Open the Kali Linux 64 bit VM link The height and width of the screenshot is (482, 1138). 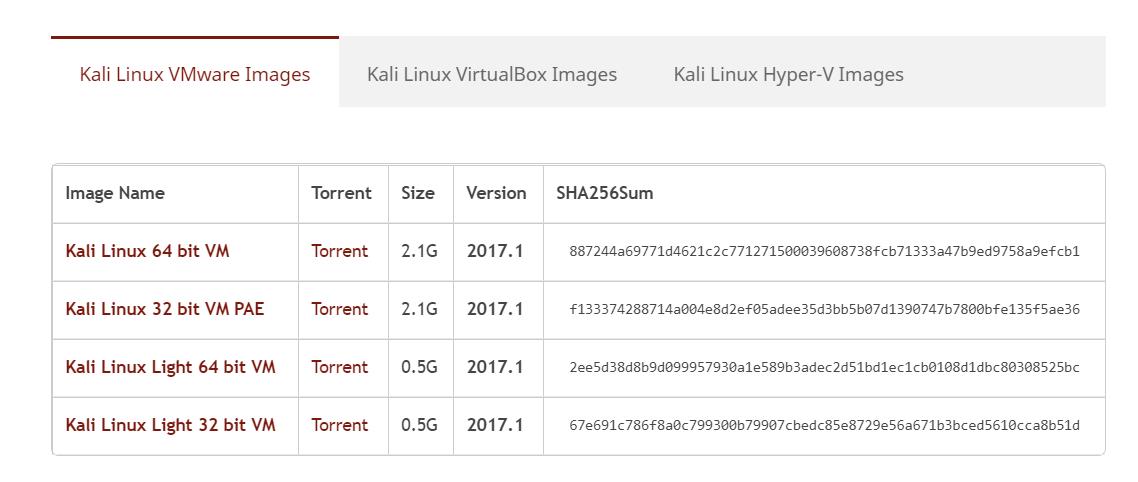coord(147,251)
